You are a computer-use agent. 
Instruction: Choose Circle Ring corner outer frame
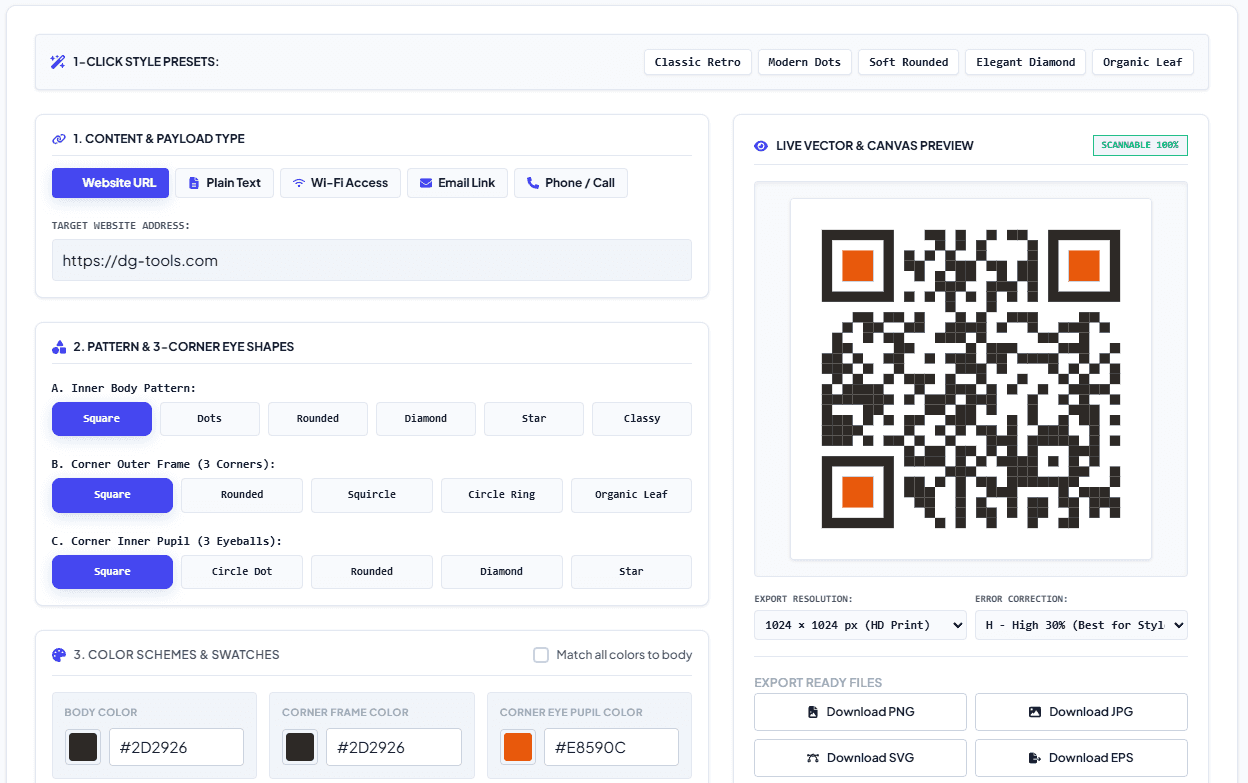[x=502, y=495]
